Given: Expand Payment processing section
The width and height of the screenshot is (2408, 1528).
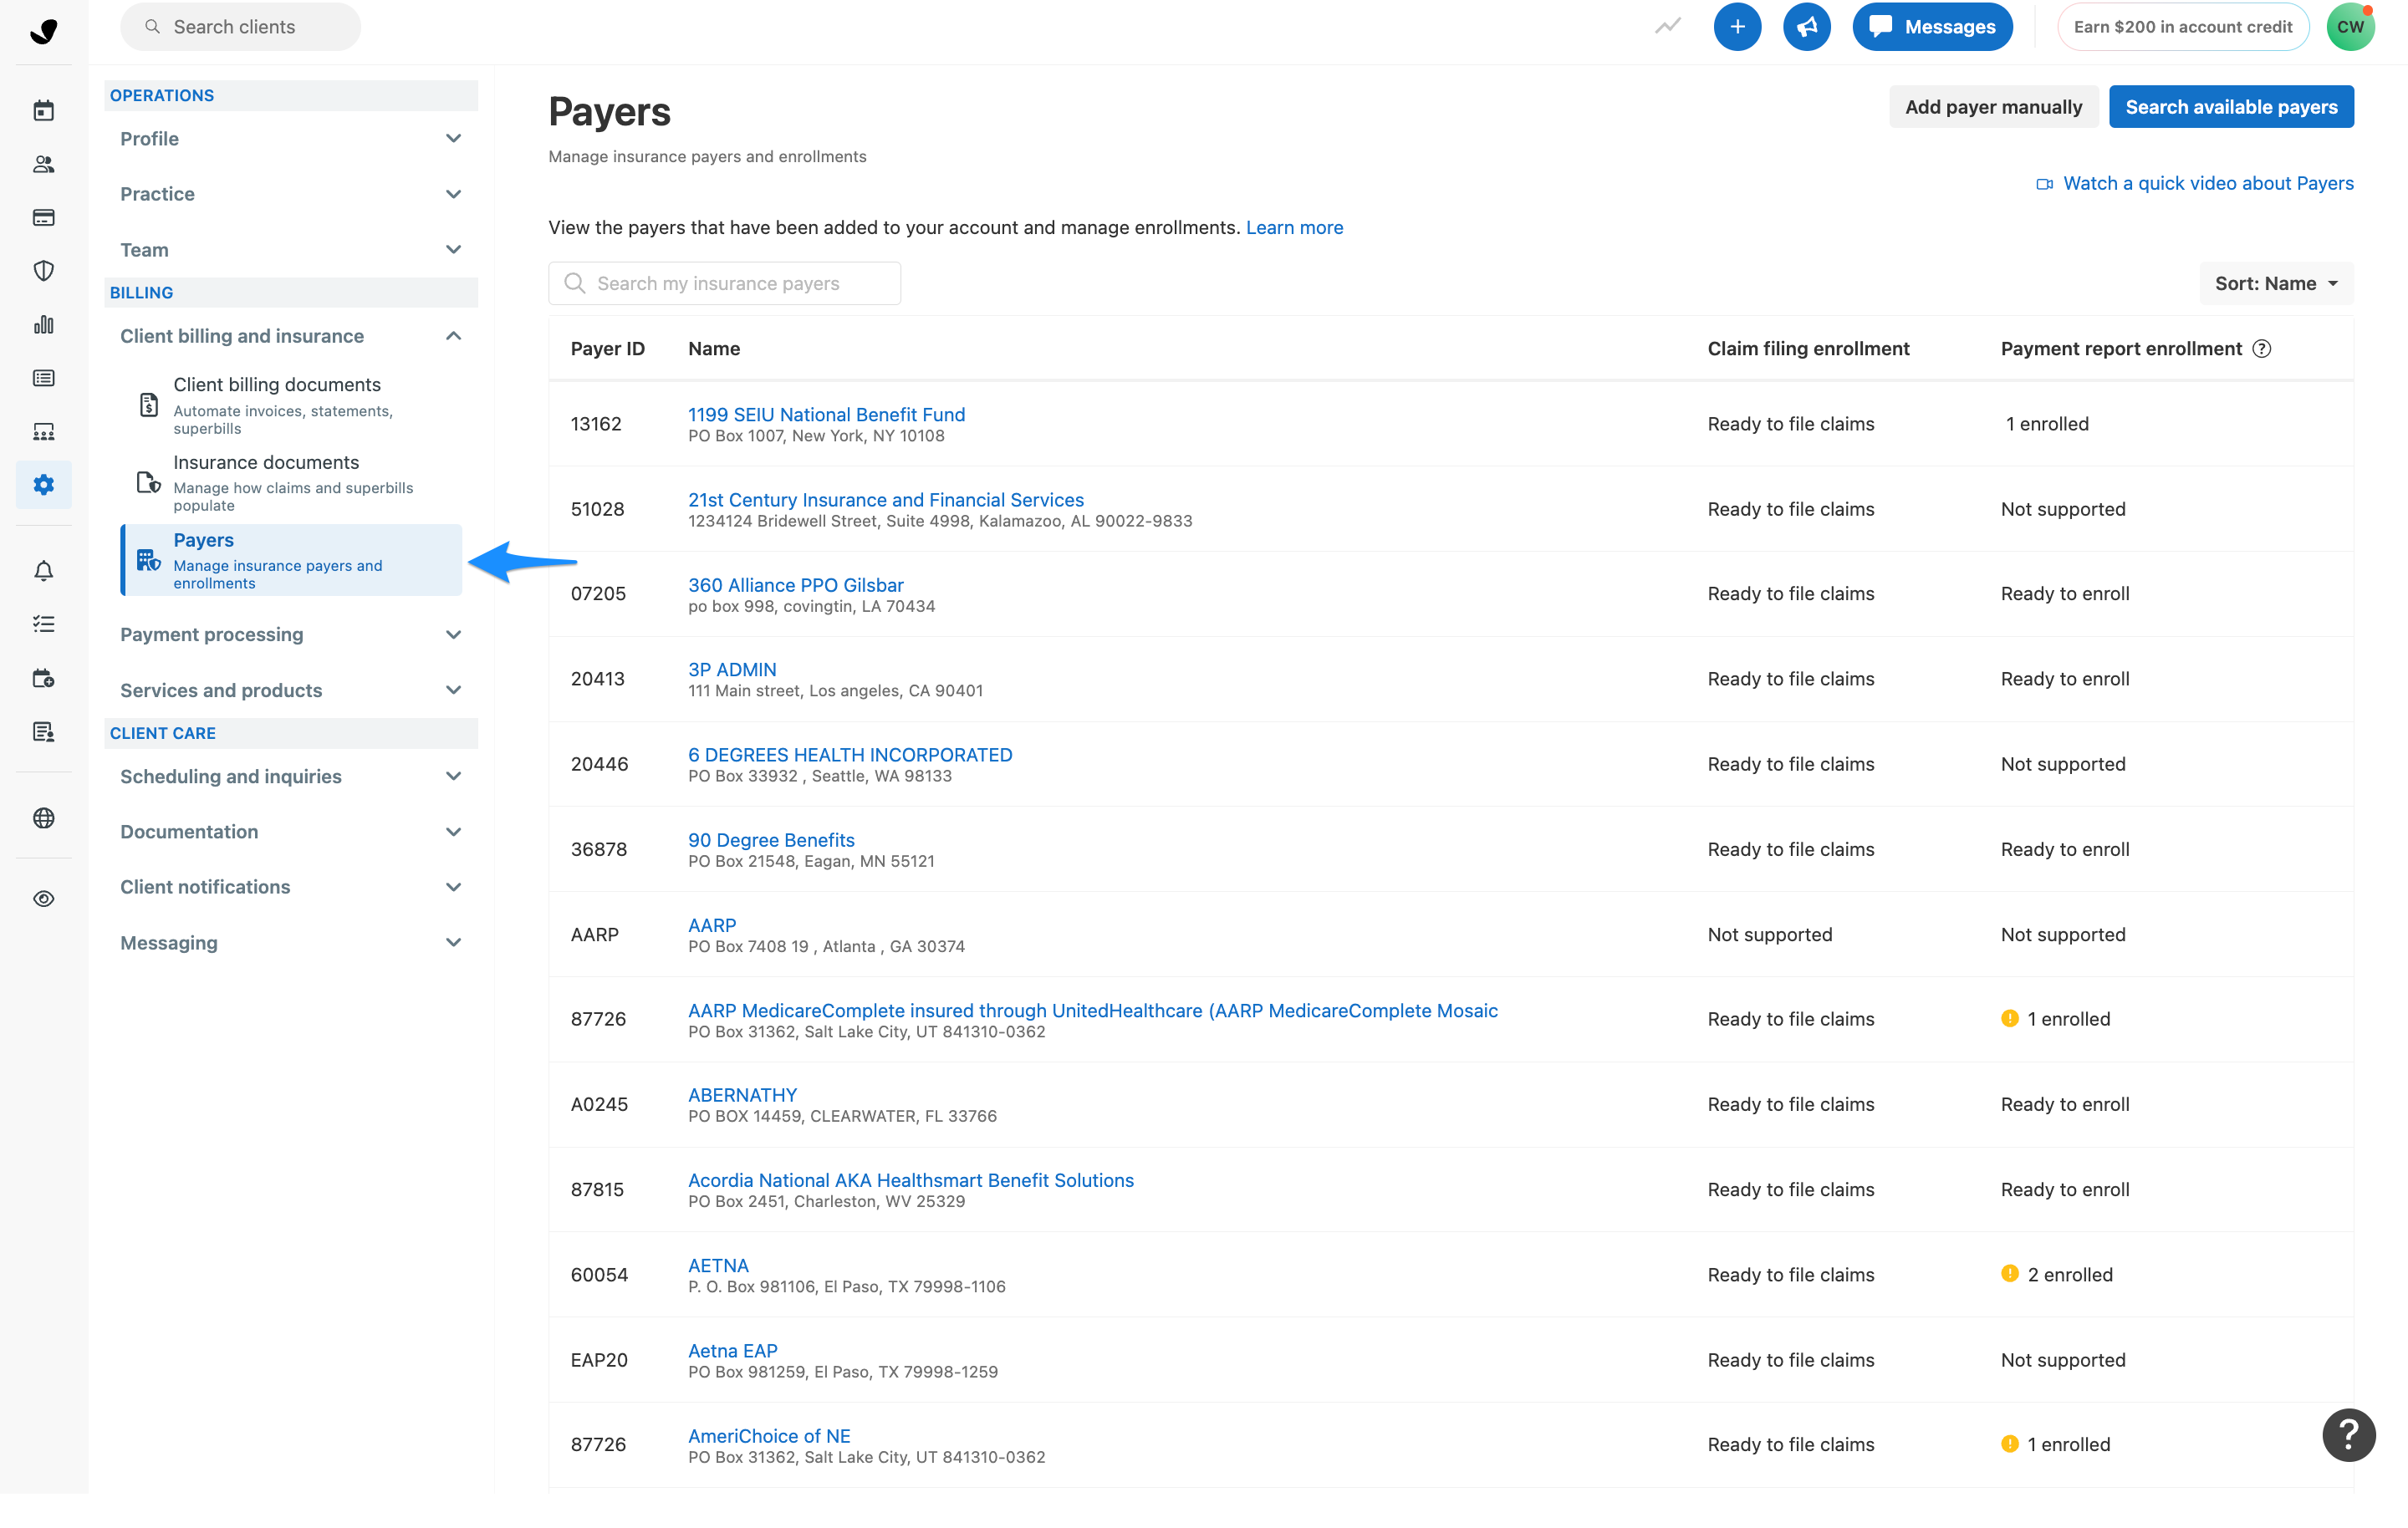Looking at the screenshot, I should [290, 635].
